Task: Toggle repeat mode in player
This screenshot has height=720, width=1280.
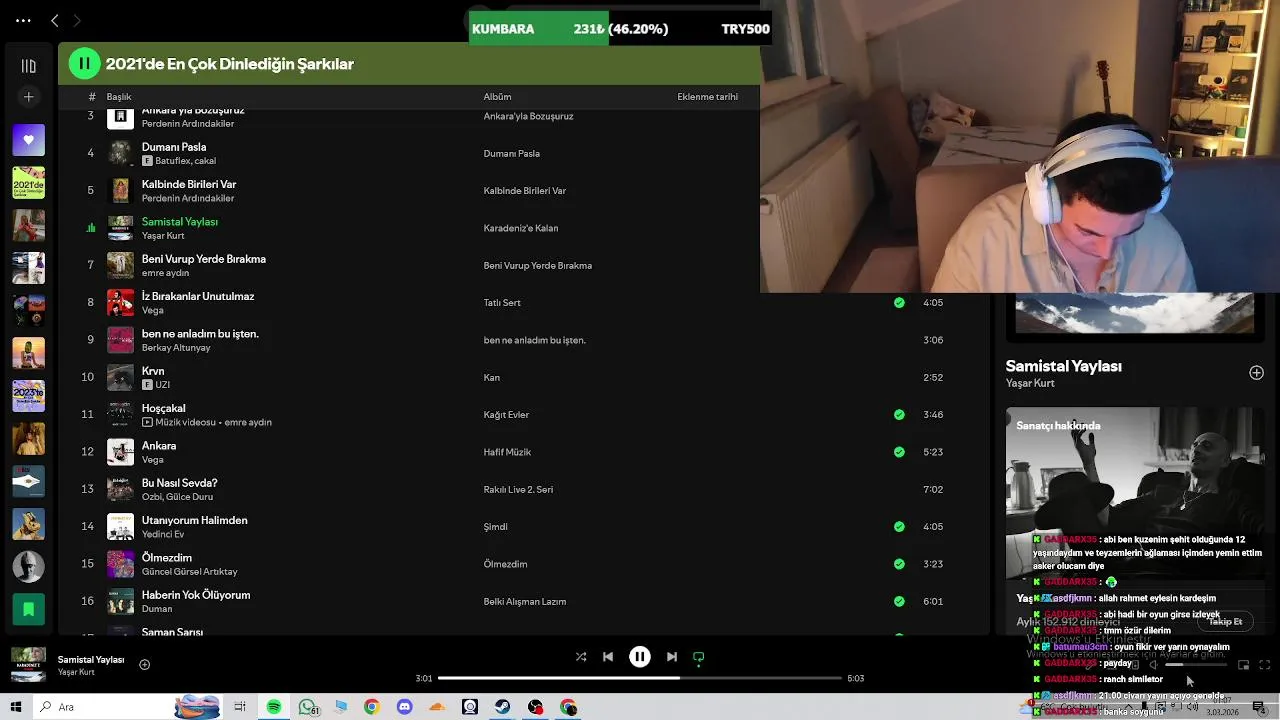Action: (699, 657)
